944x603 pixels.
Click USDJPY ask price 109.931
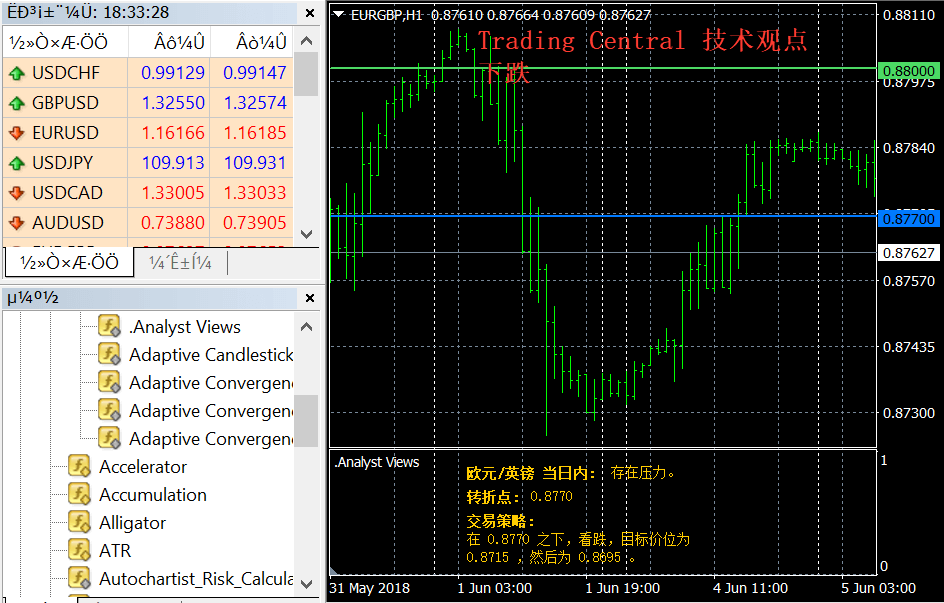tap(255, 163)
